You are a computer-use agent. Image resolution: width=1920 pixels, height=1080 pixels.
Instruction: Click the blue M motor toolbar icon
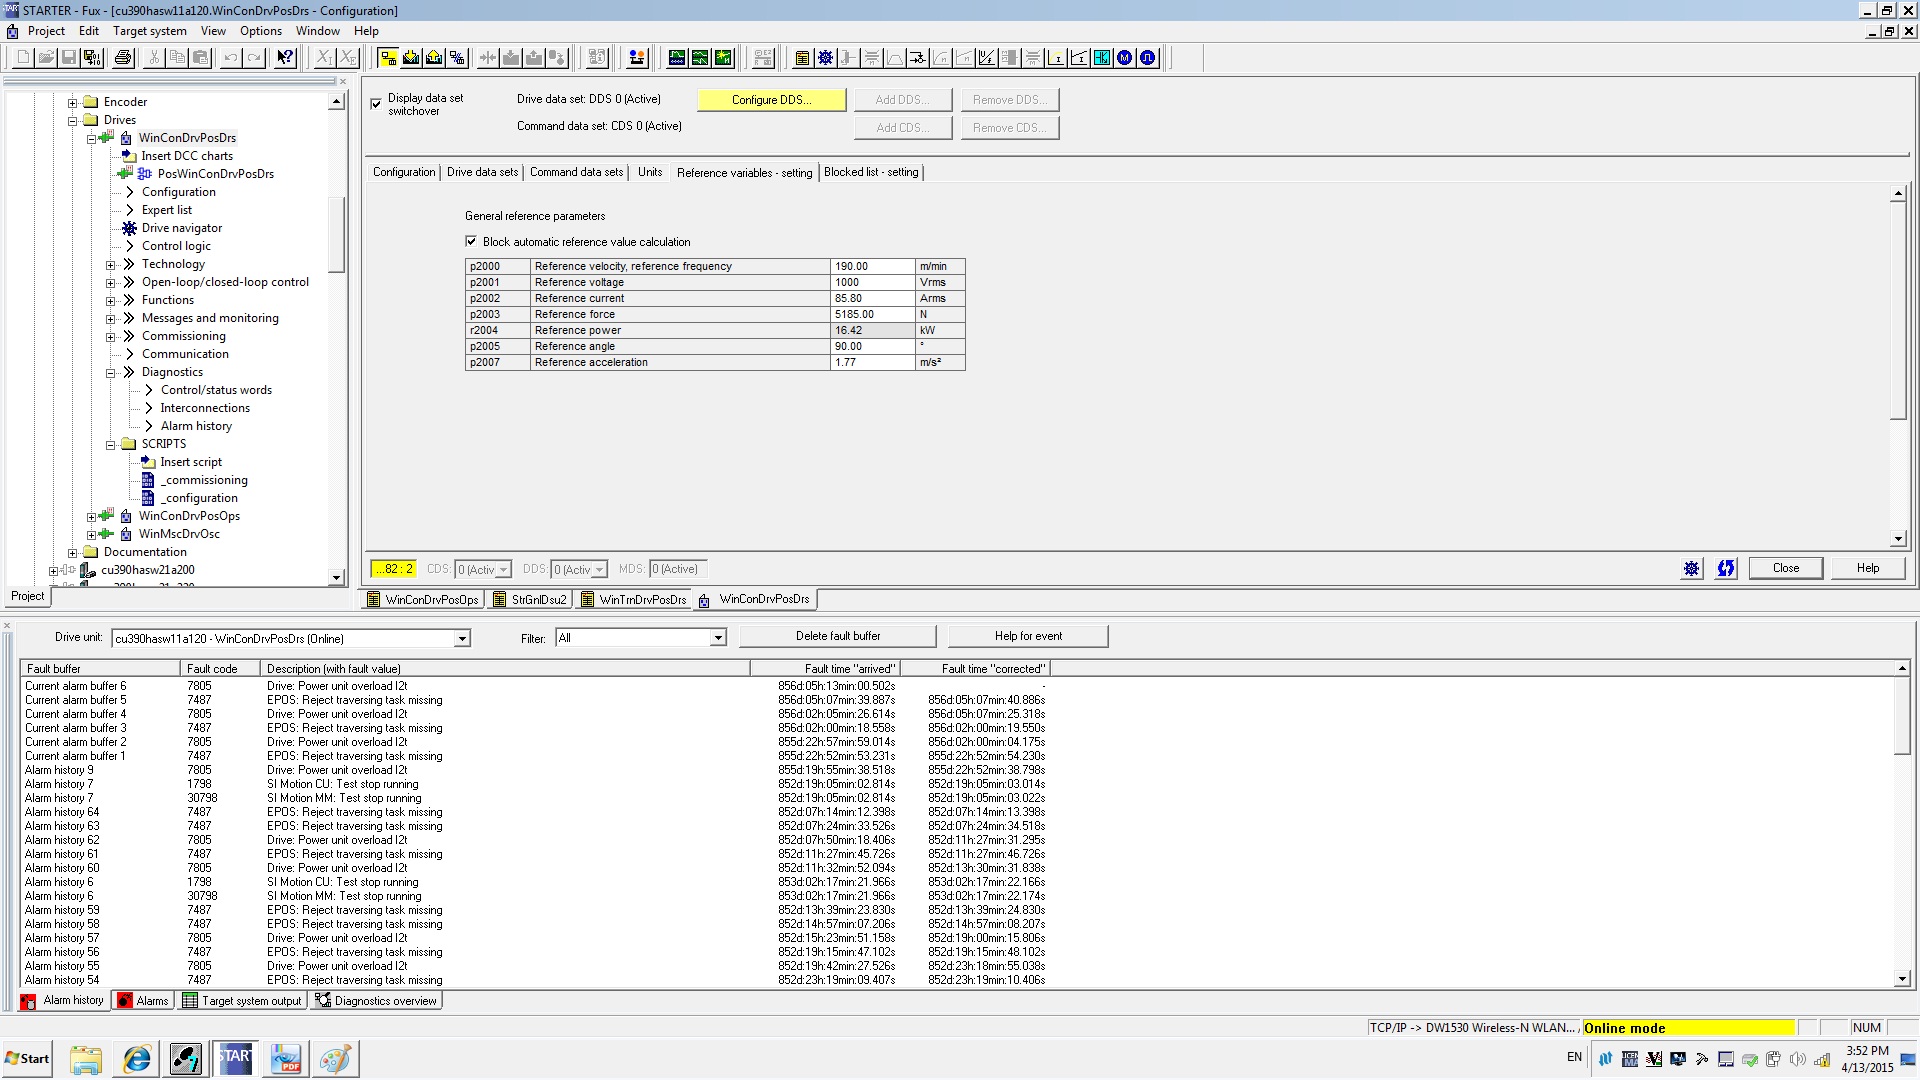coord(1124,58)
